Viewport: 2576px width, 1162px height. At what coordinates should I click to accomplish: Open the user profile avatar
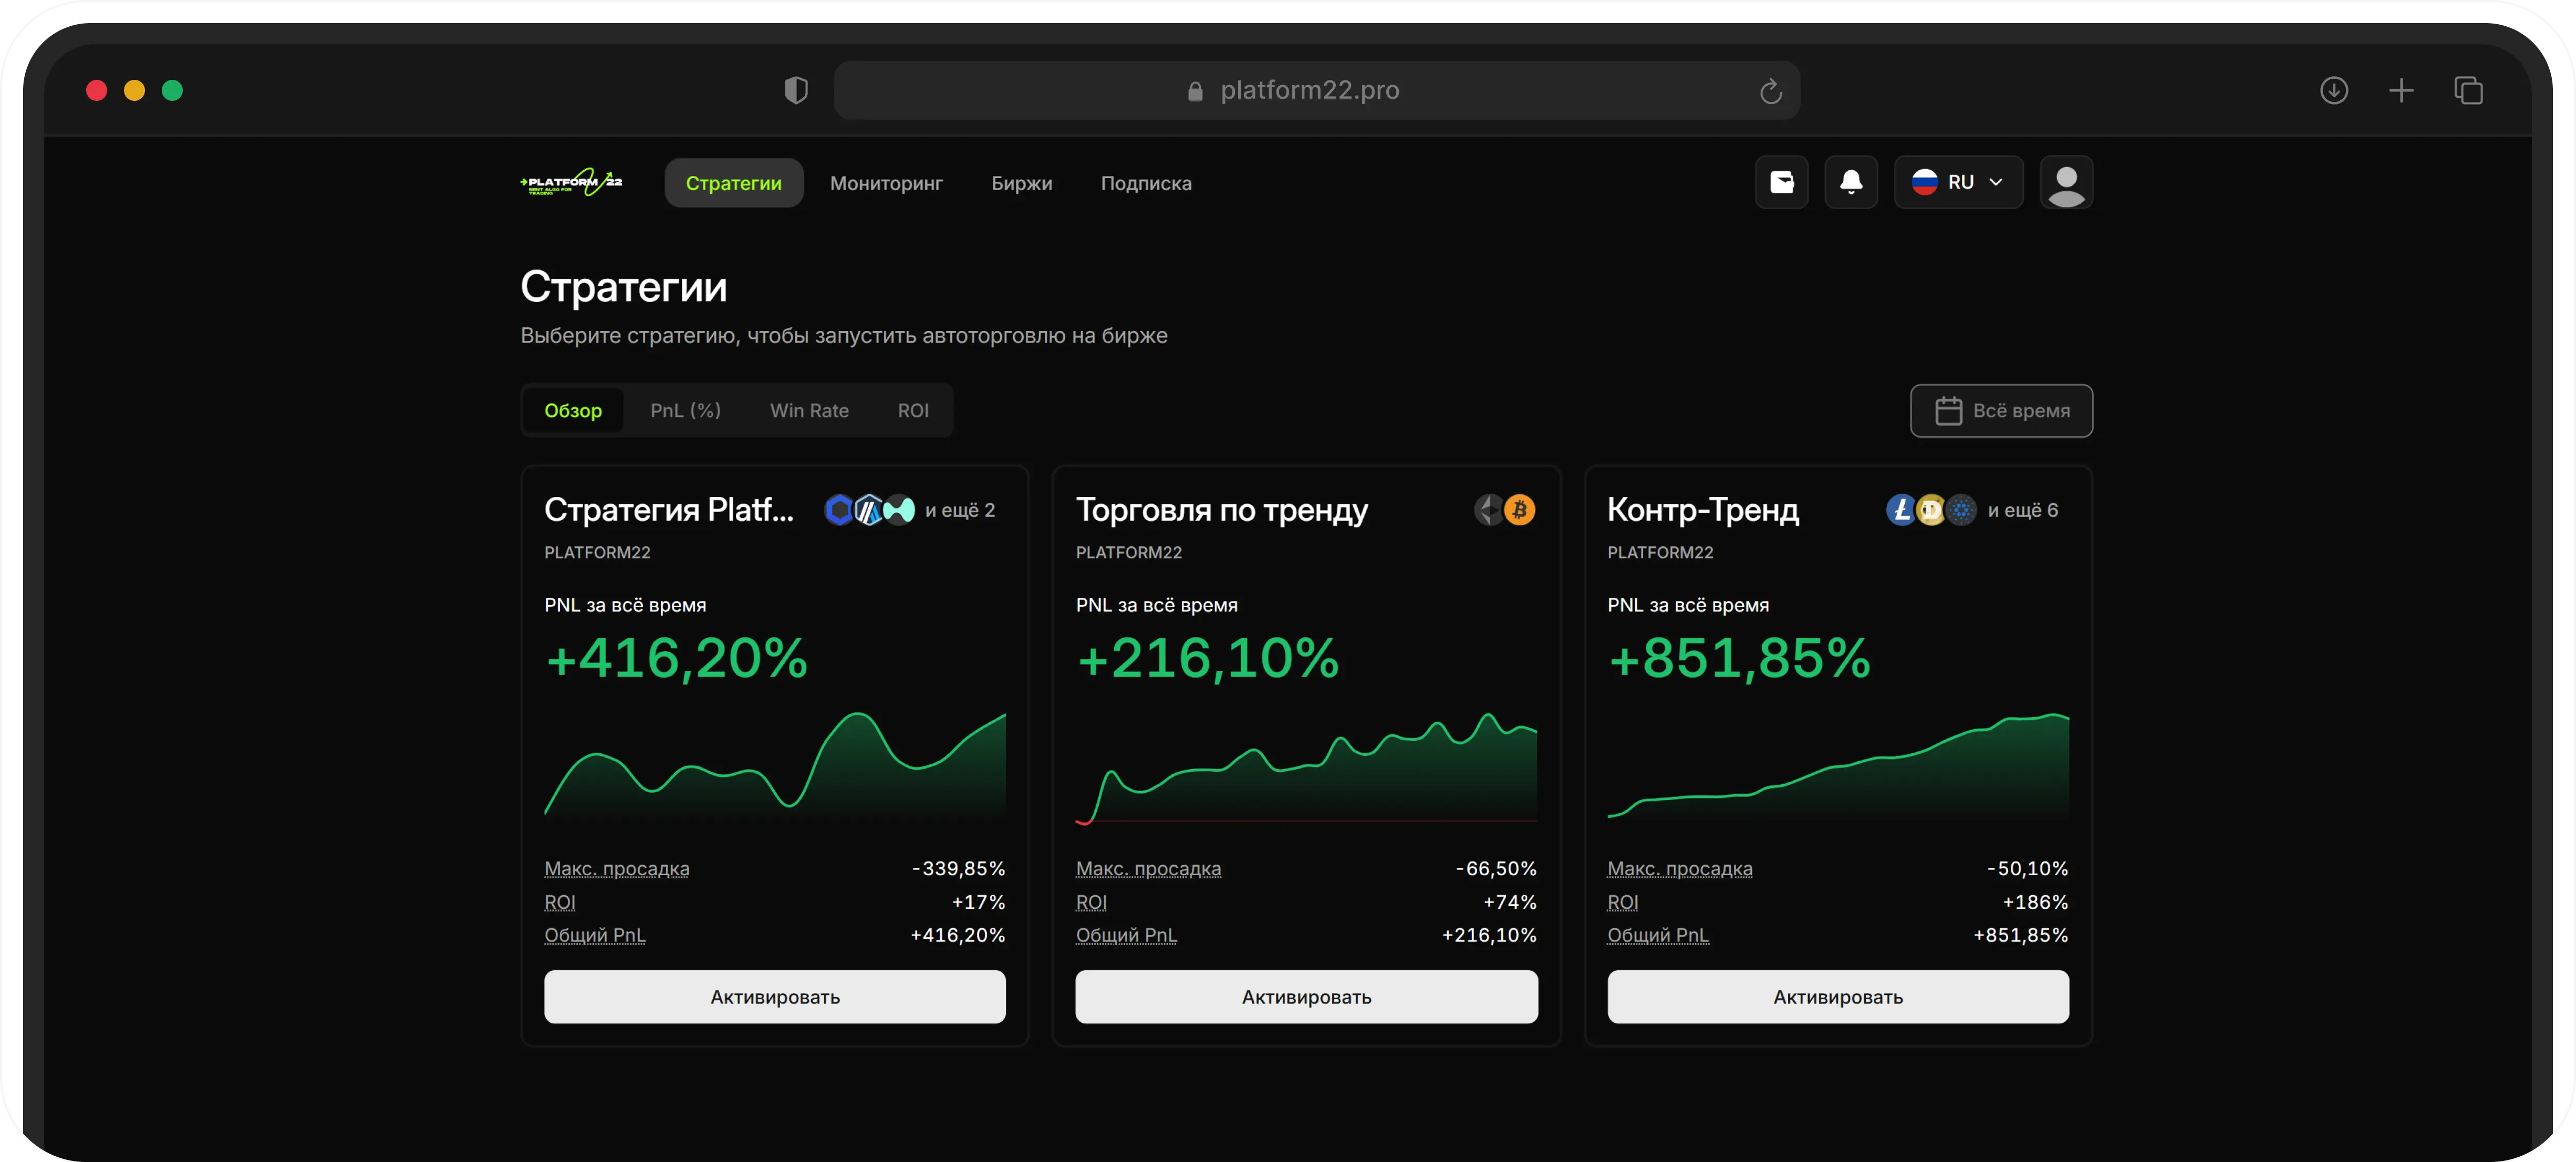[2066, 182]
